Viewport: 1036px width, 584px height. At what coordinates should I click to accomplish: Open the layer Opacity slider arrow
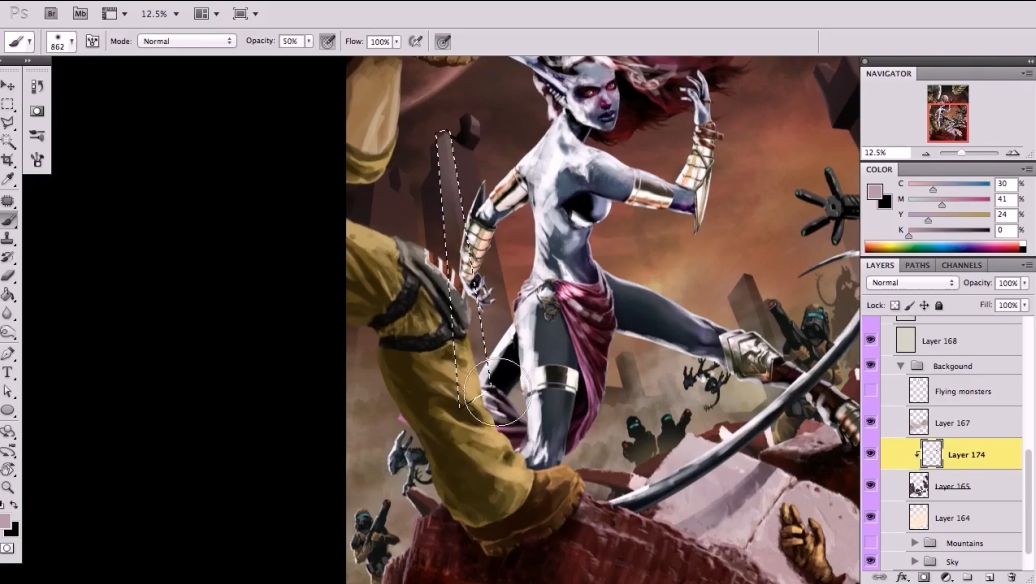pos(1025,283)
